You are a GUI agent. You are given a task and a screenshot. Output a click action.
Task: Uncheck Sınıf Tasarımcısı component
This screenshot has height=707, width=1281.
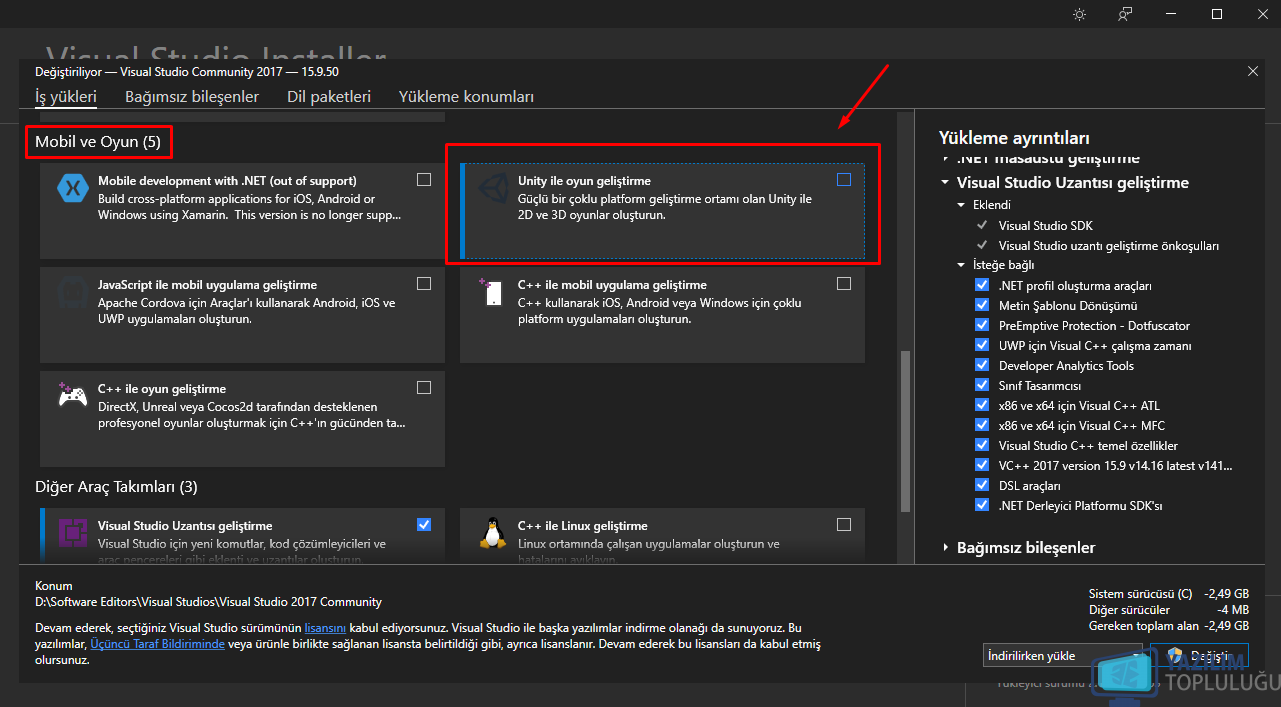981,386
